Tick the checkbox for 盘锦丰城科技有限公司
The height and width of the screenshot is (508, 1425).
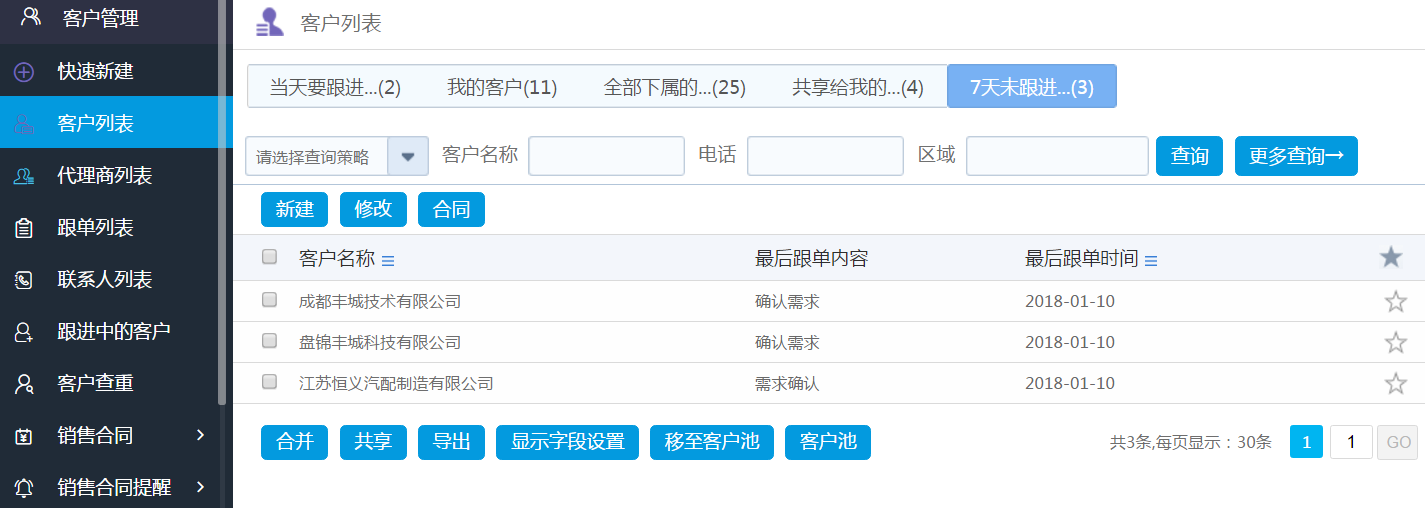point(269,341)
